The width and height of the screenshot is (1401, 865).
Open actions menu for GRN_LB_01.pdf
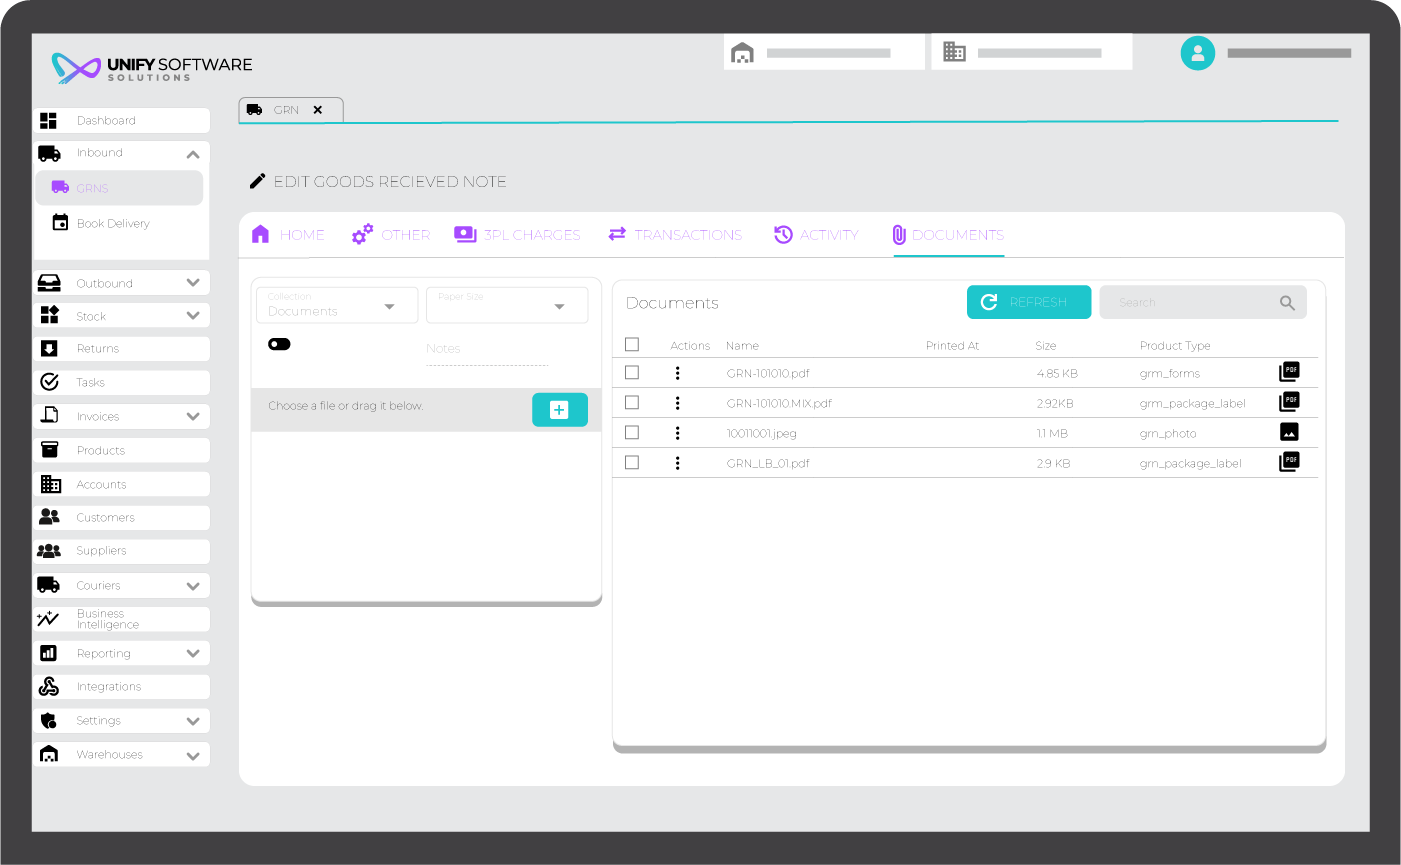(677, 463)
